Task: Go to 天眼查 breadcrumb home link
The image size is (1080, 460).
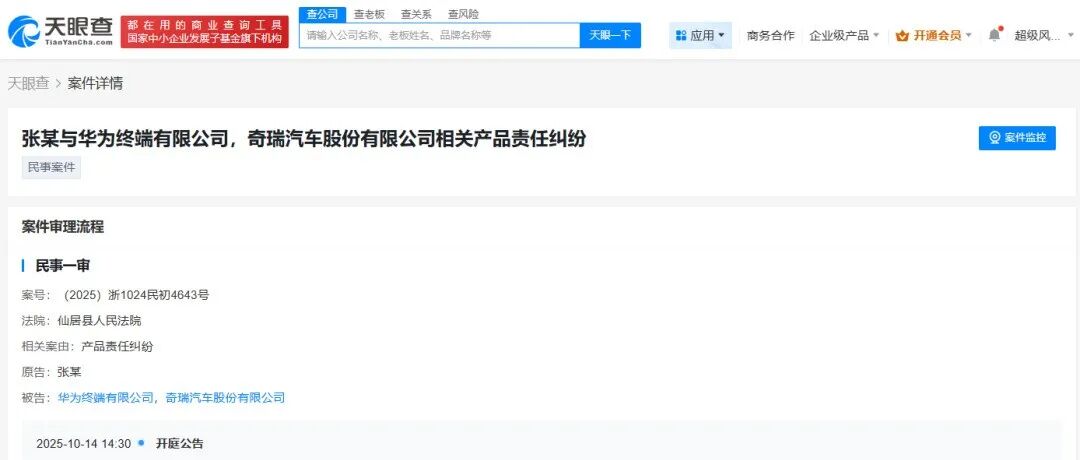Action: 28,83
